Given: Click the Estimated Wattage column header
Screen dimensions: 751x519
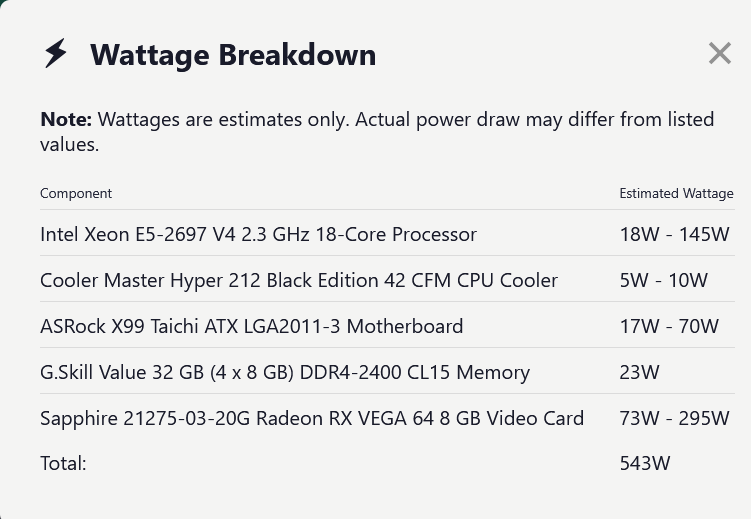Looking at the screenshot, I should 676,193.
